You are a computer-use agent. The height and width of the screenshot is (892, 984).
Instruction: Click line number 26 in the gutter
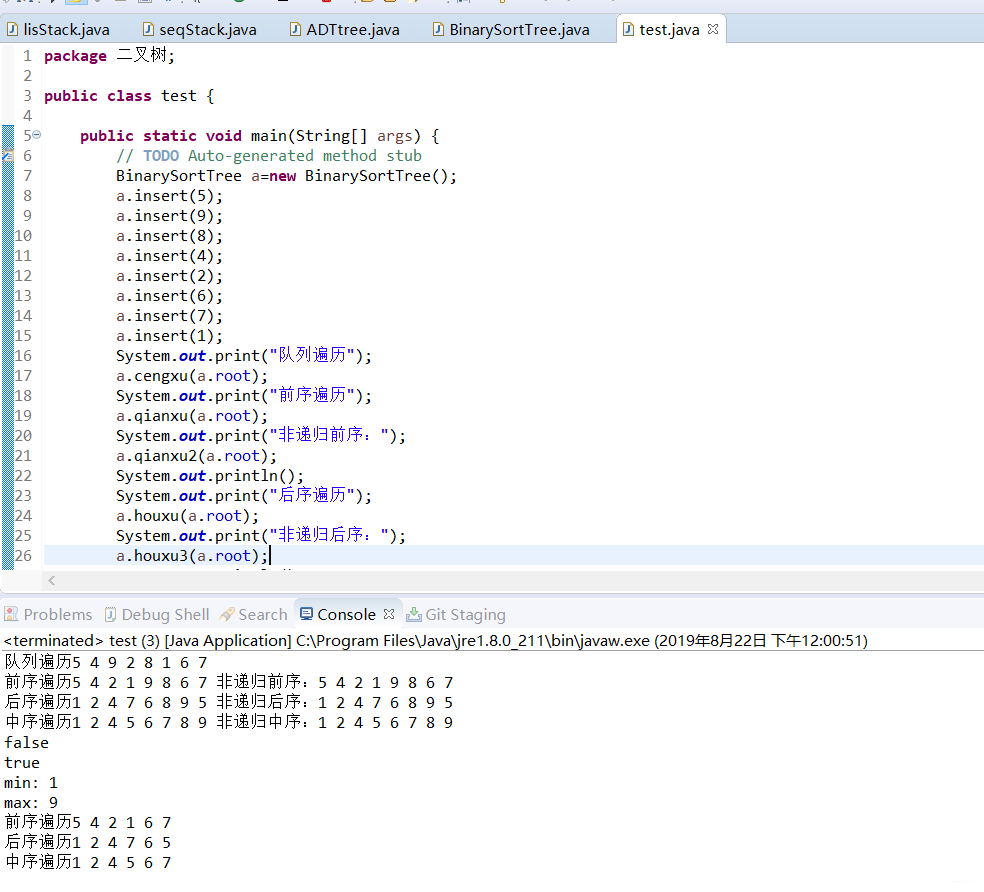coord(23,556)
